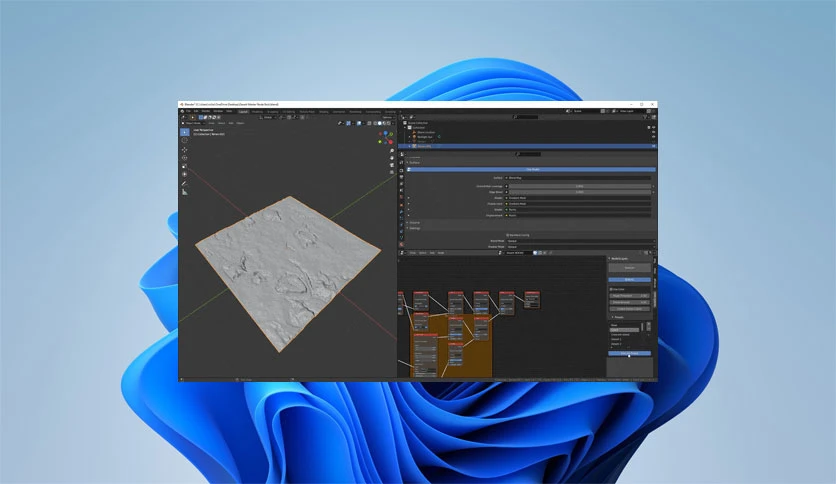Expand the selected terrain object in outliner
The width and height of the screenshot is (836, 484).
tap(409, 146)
